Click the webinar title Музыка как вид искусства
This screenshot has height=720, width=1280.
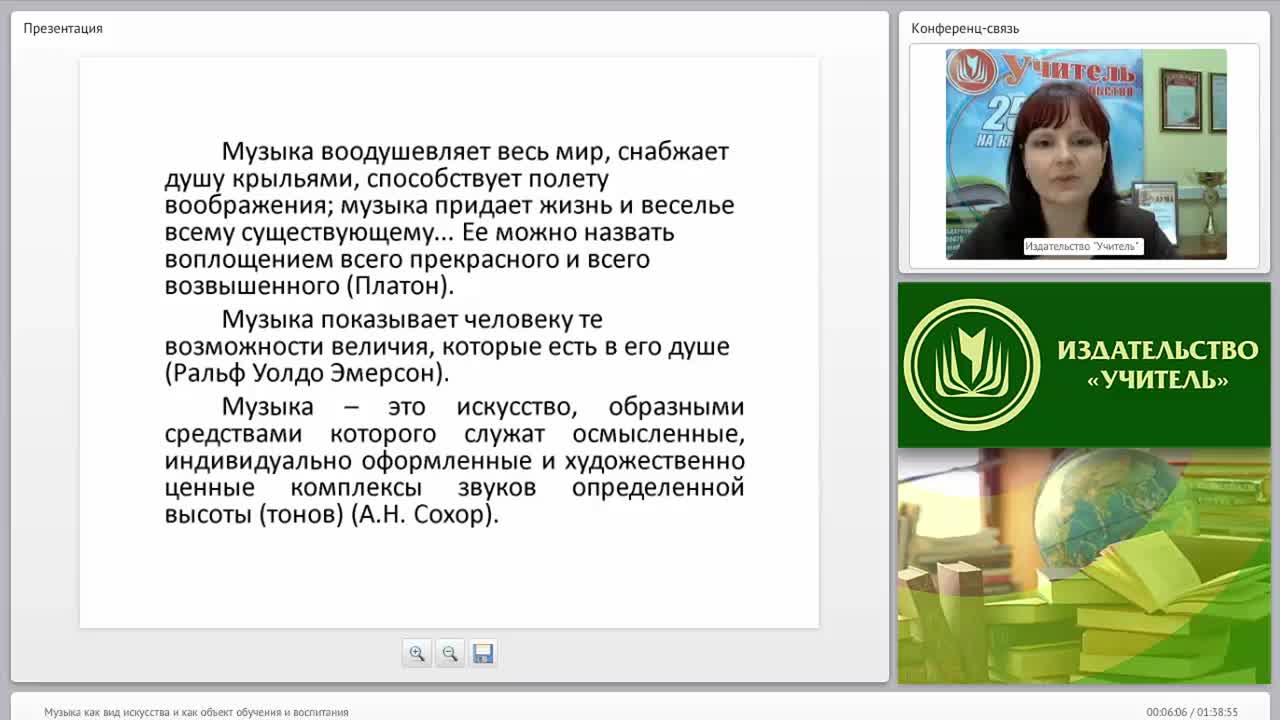coord(196,712)
